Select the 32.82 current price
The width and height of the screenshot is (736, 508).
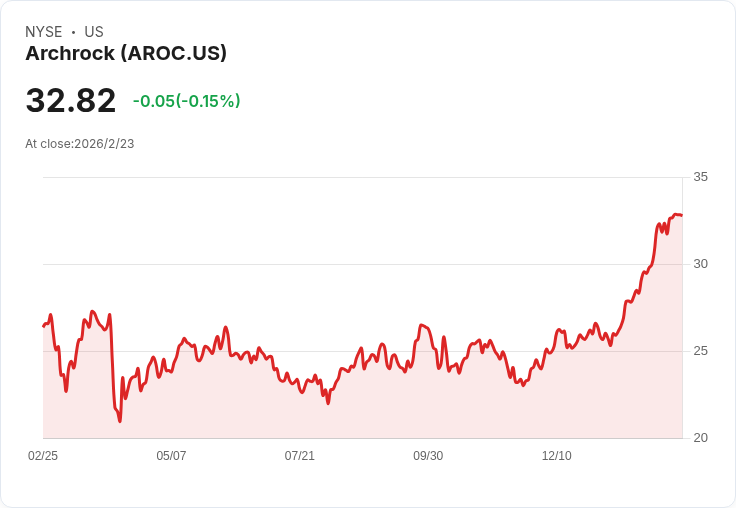coord(71,100)
